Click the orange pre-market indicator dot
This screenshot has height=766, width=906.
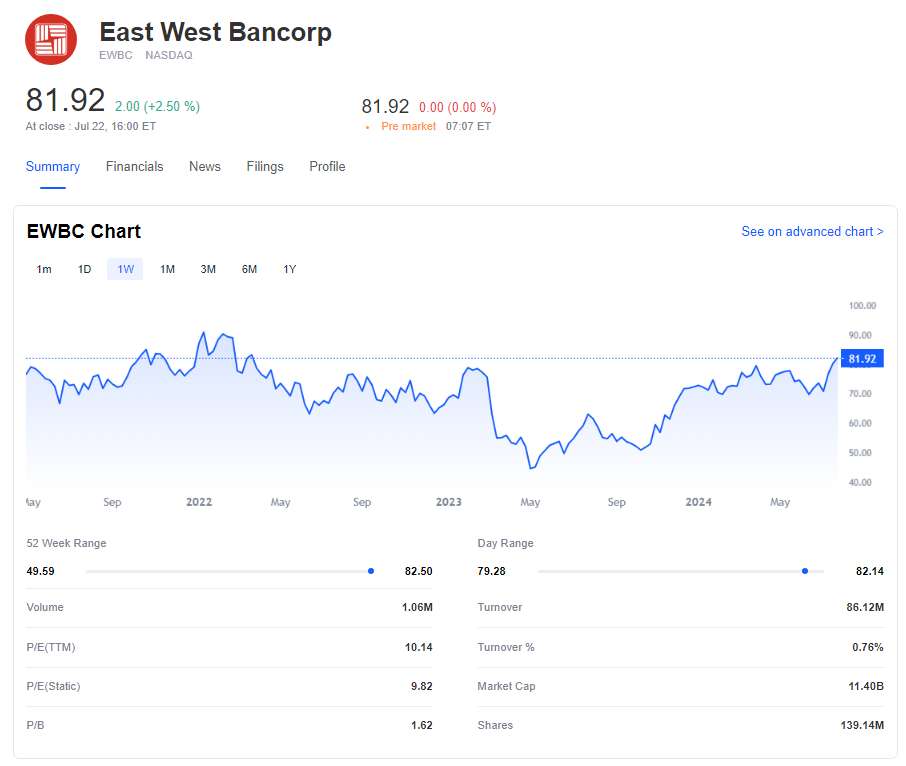[368, 127]
